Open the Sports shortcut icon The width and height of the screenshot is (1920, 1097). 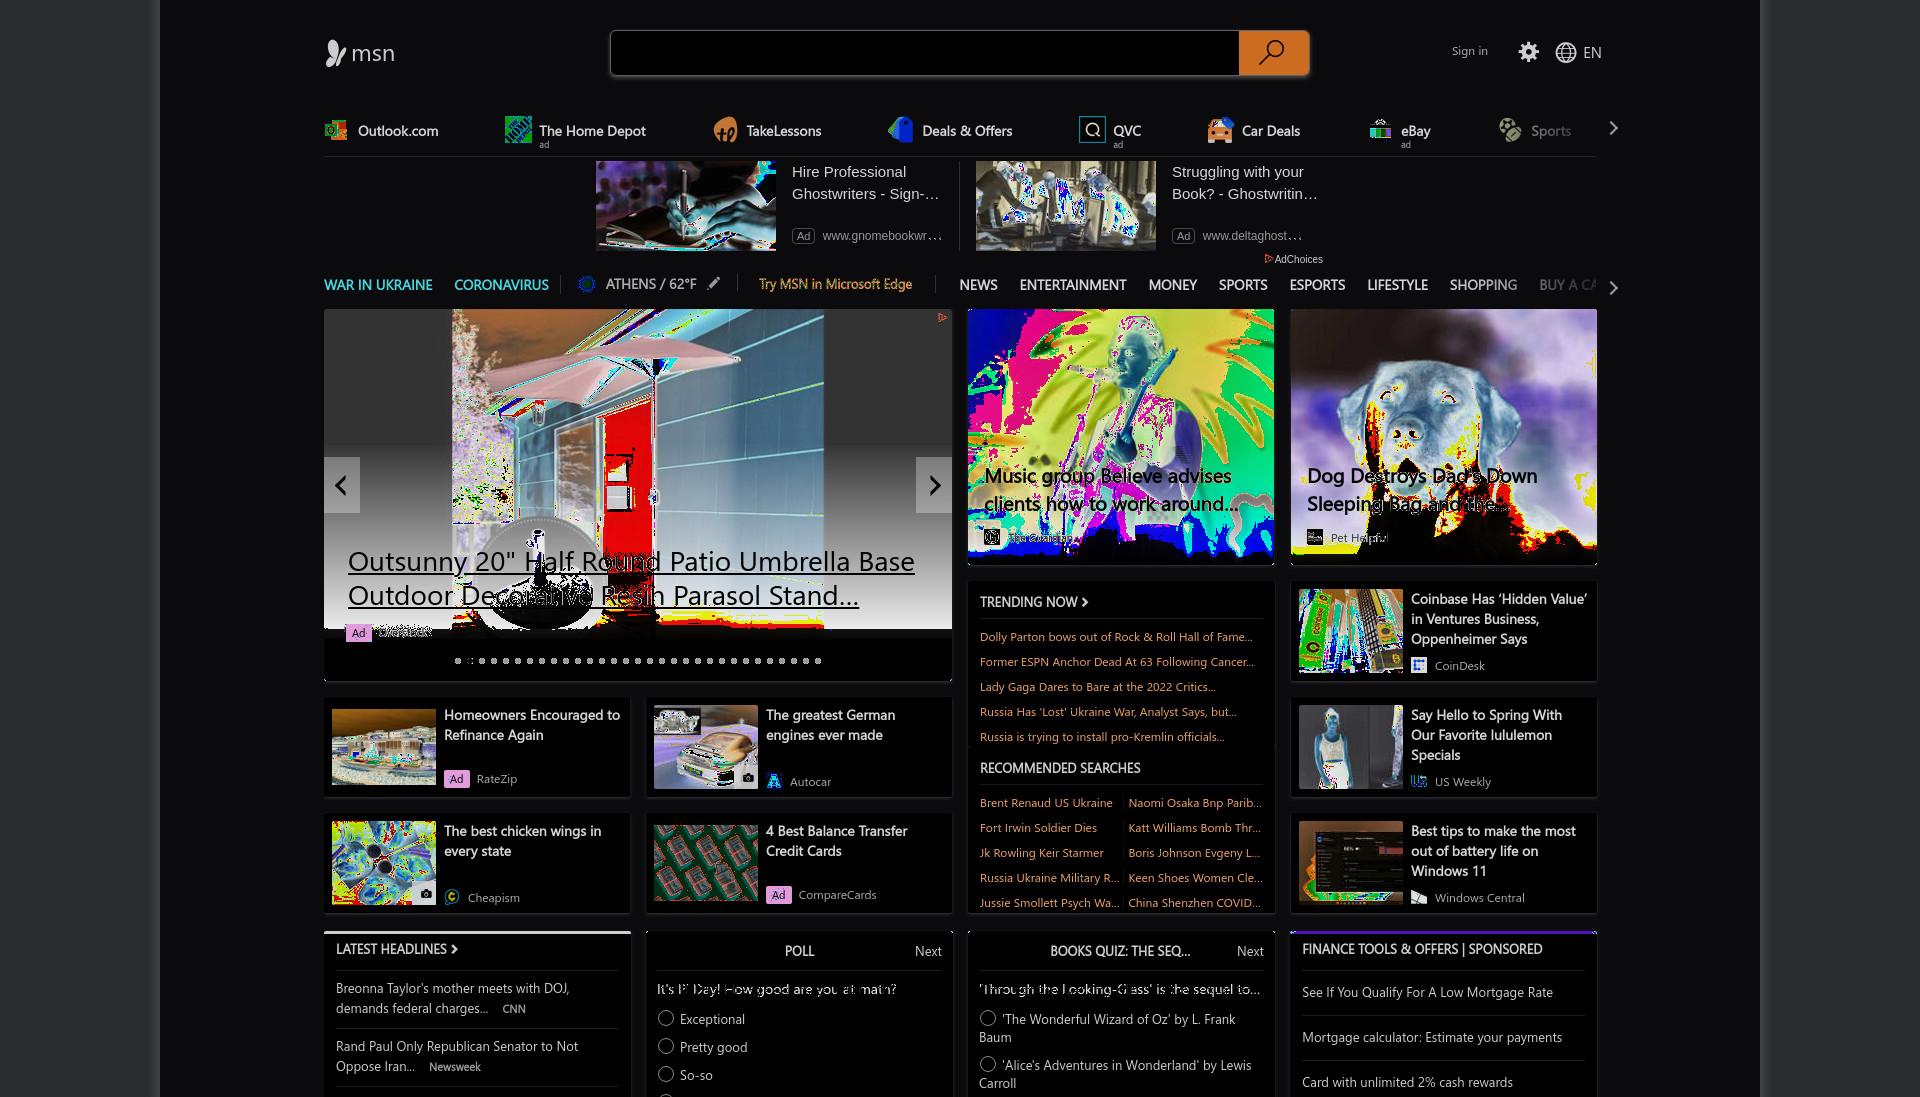(1510, 130)
